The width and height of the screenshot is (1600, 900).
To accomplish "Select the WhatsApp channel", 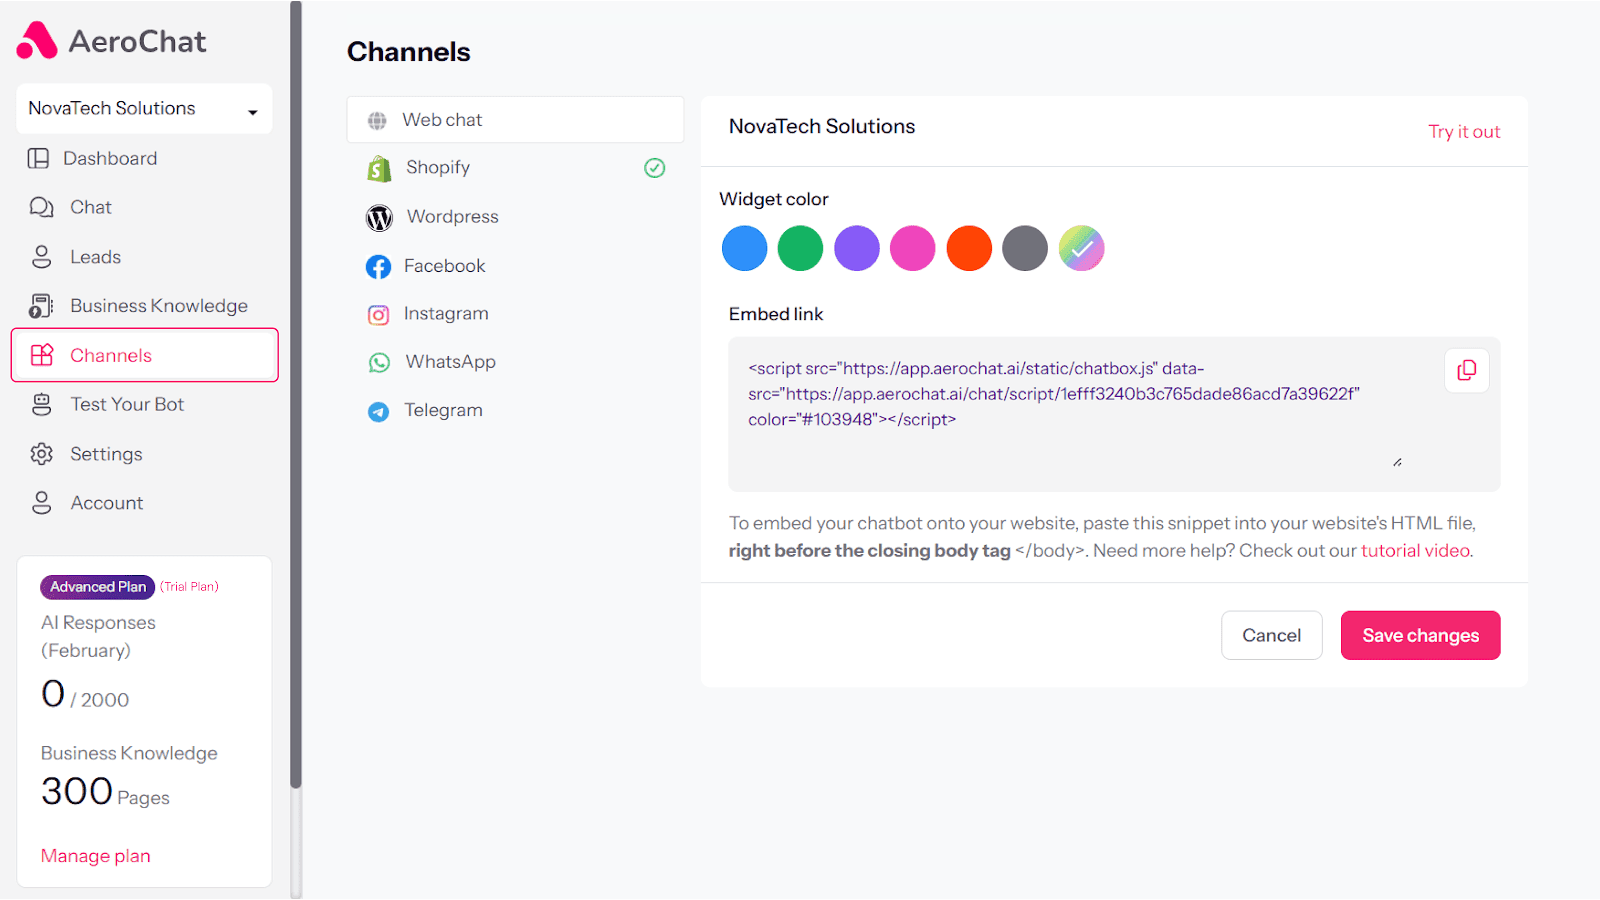I will (449, 361).
